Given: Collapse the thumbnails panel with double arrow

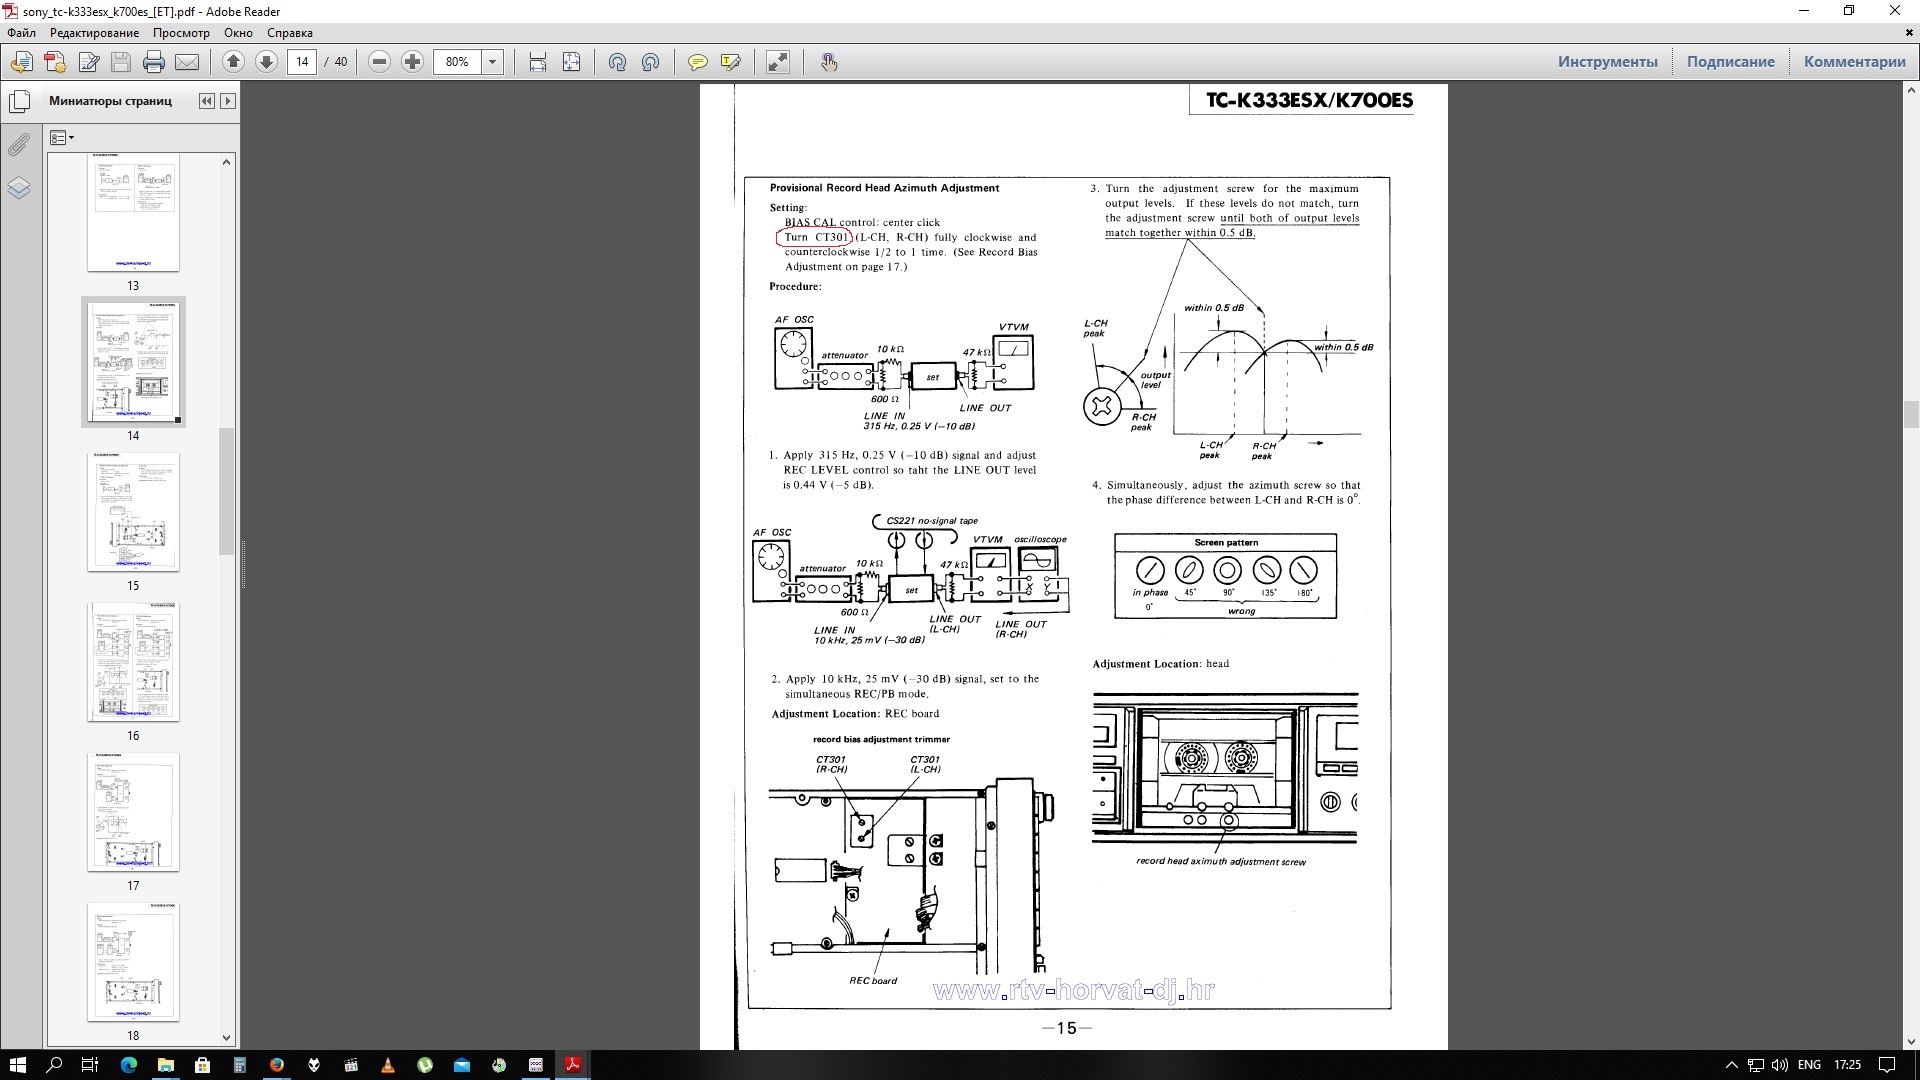Looking at the screenshot, I should 207,101.
